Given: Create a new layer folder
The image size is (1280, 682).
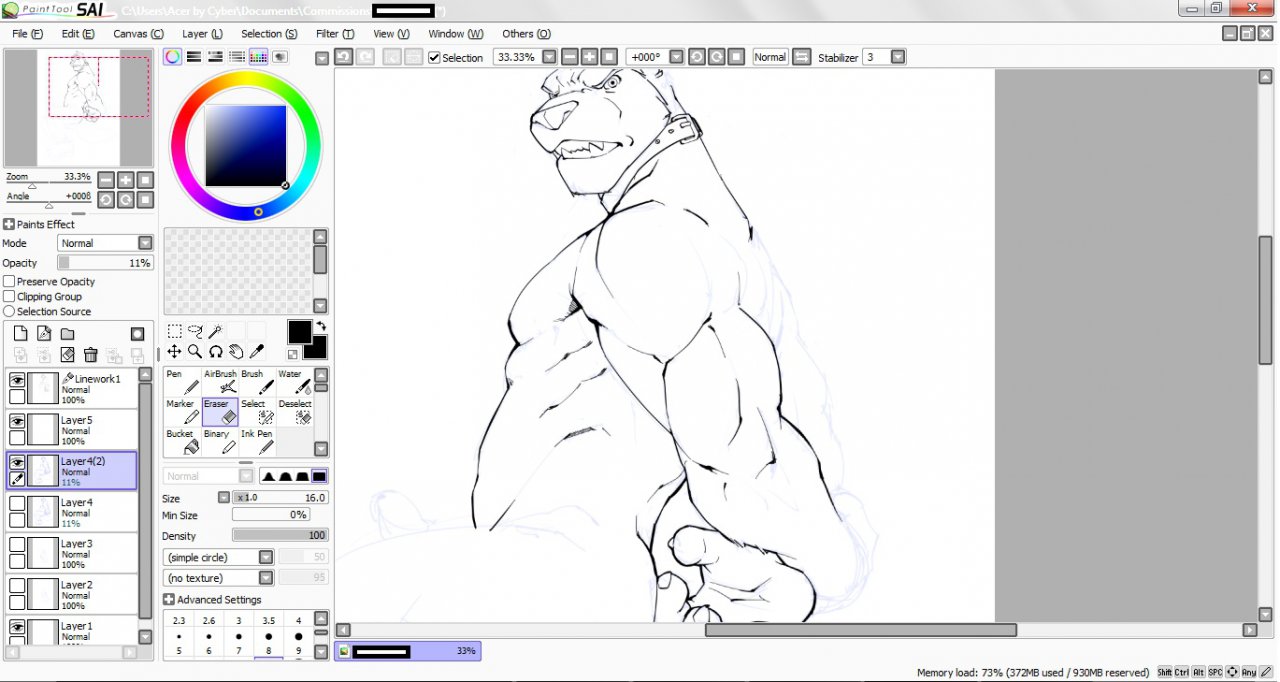Looking at the screenshot, I should (67, 334).
